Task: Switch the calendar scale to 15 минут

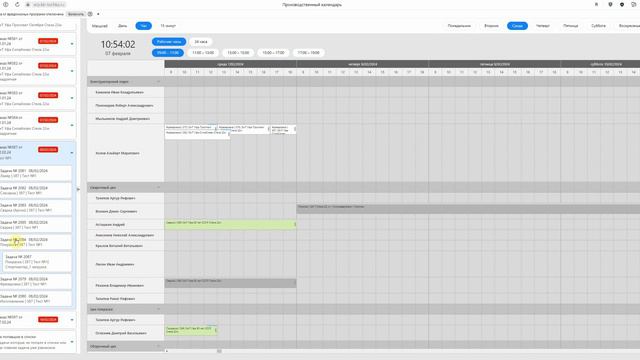Action: 168,26
